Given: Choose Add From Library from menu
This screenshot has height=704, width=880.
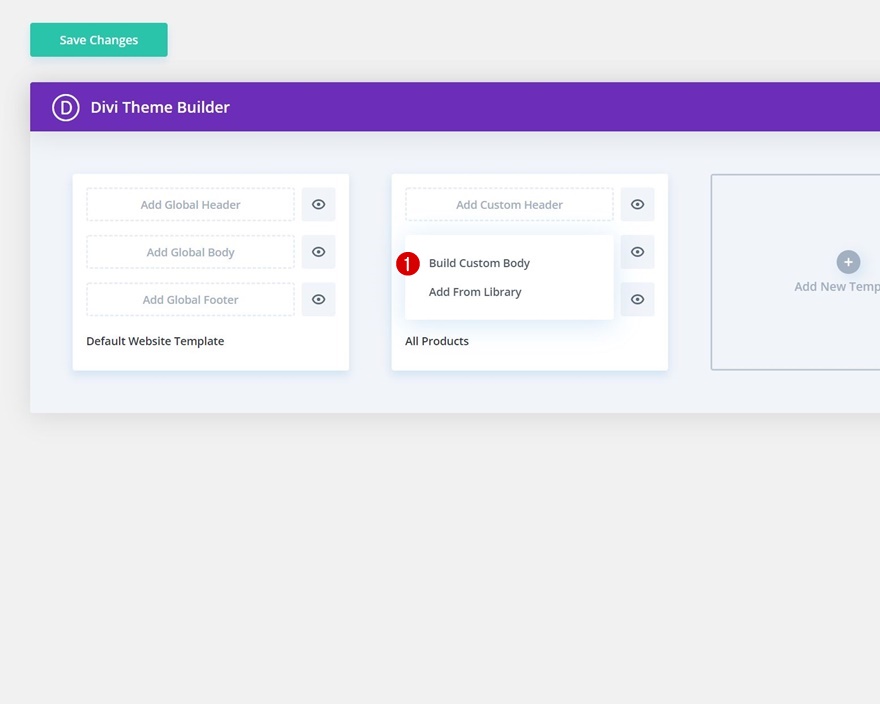Looking at the screenshot, I should click(x=475, y=292).
